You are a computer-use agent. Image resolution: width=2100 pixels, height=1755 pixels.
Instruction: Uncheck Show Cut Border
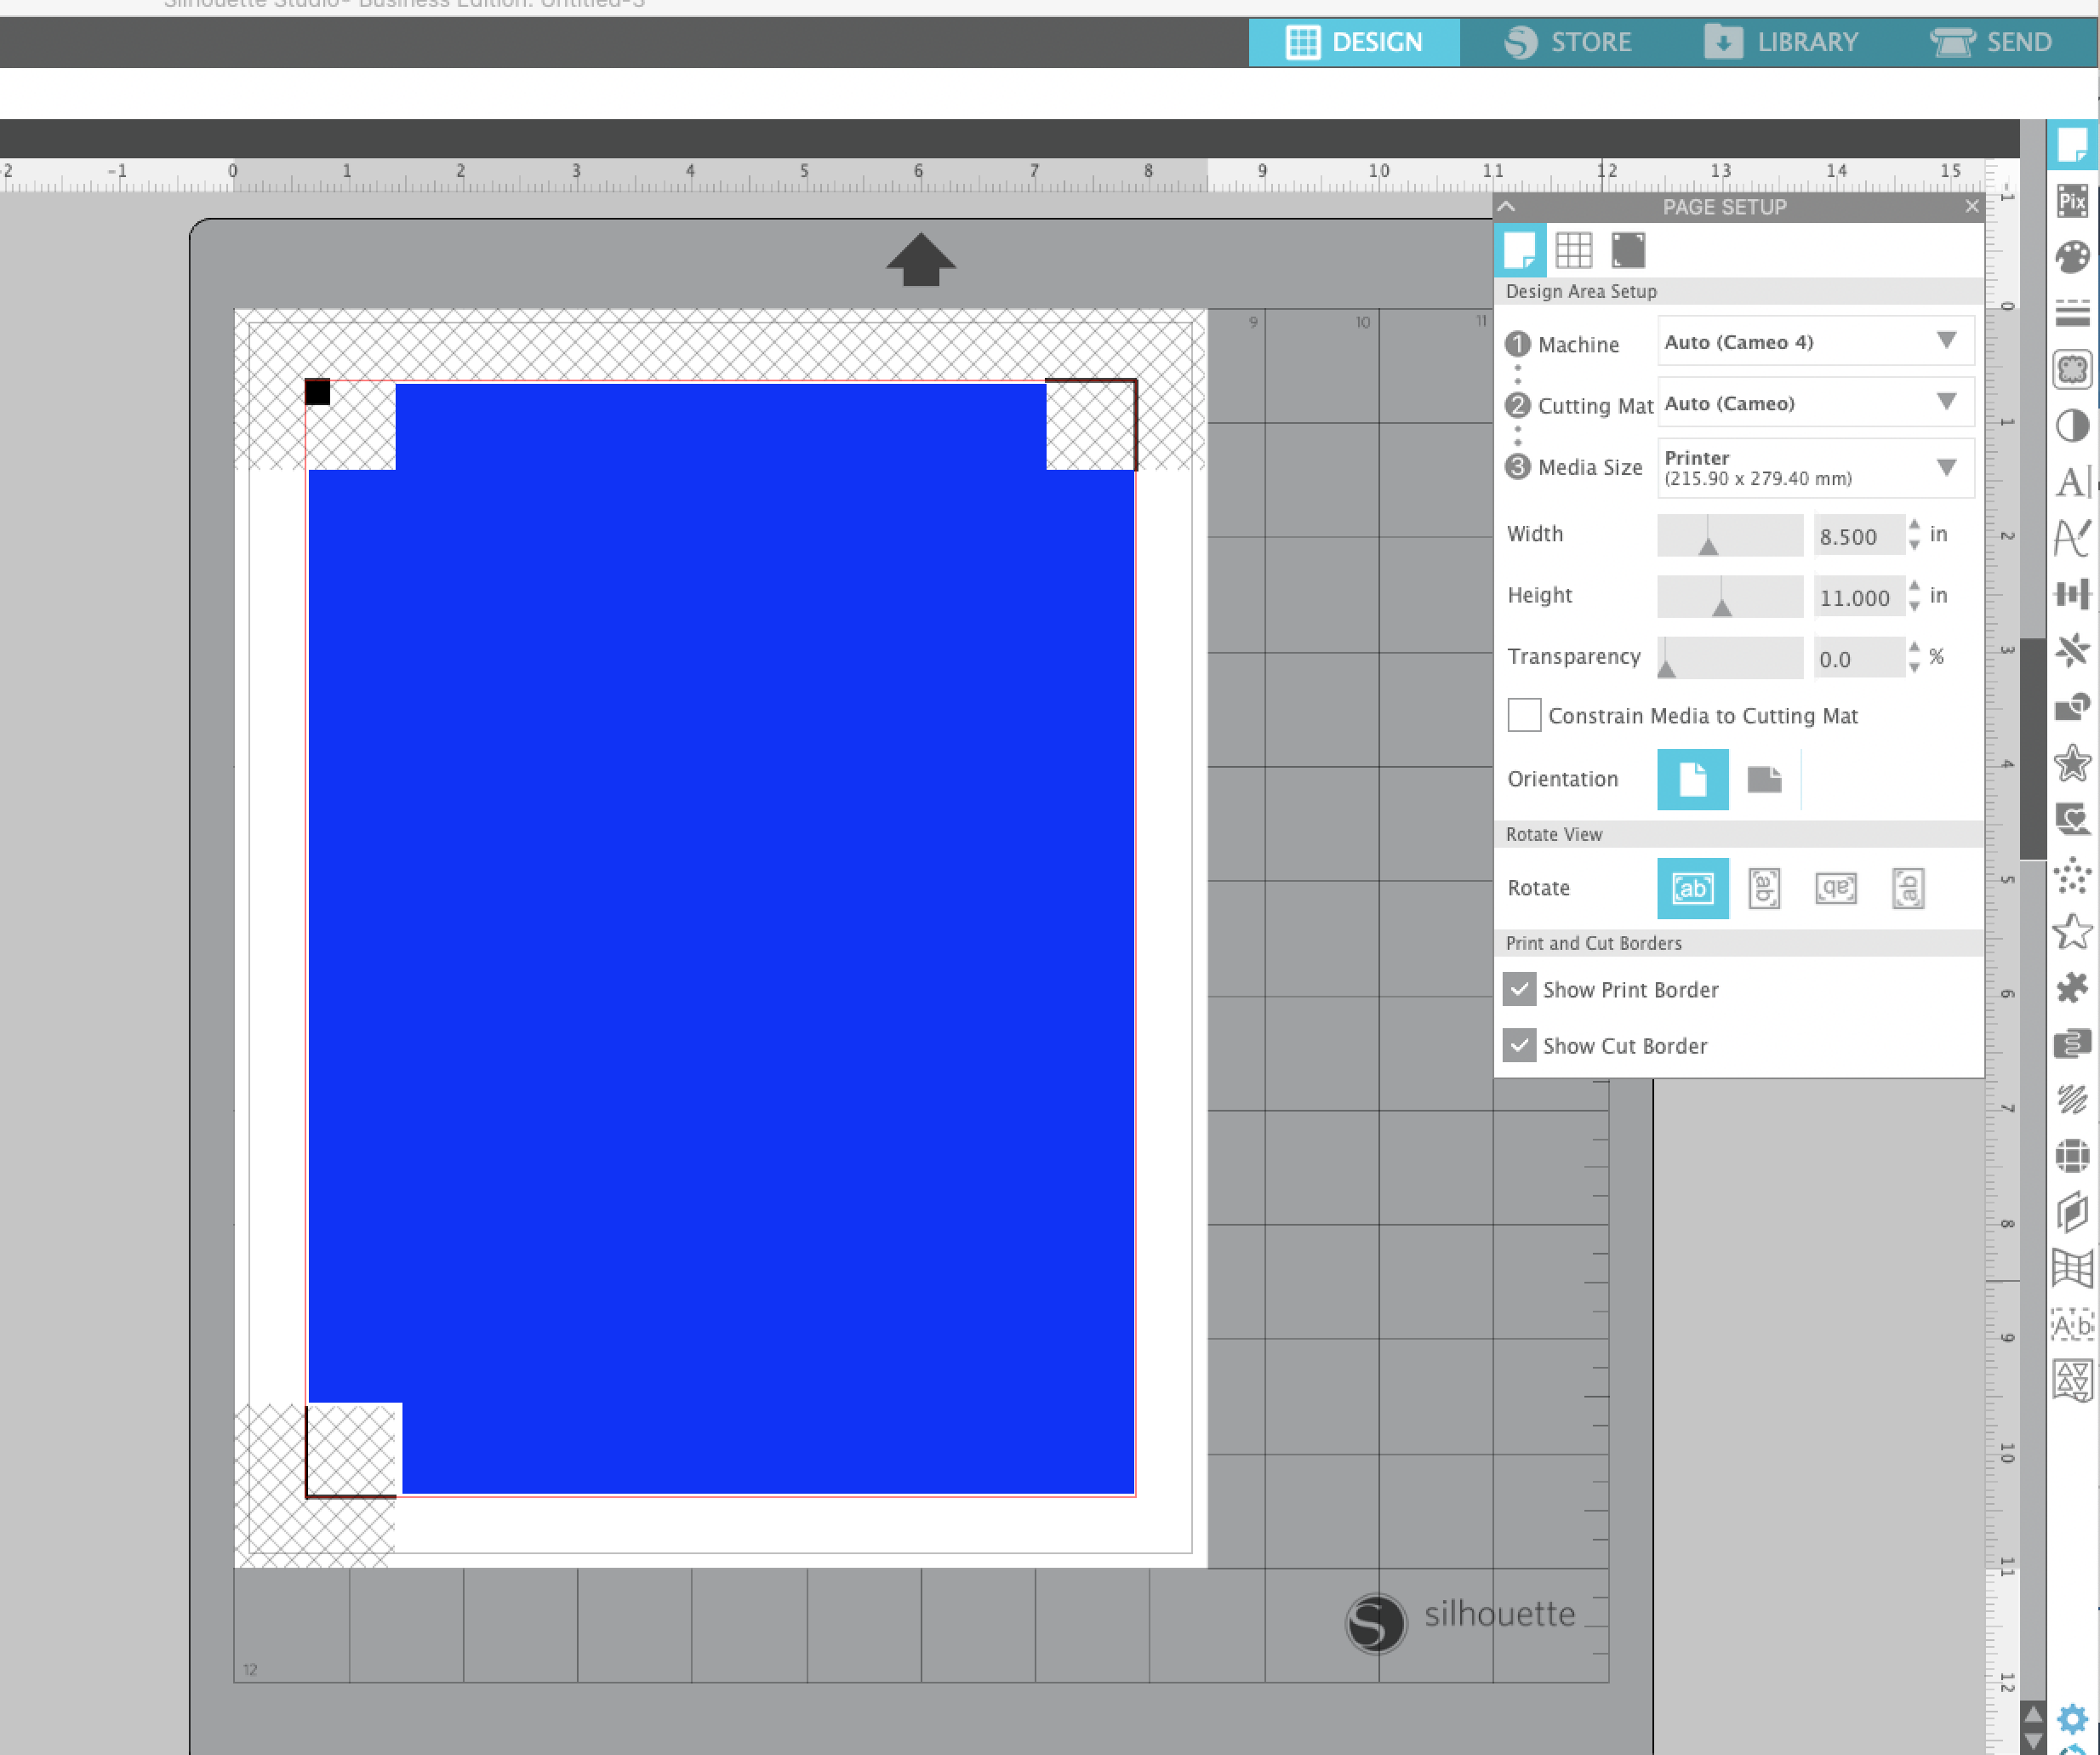(1520, 1045)
